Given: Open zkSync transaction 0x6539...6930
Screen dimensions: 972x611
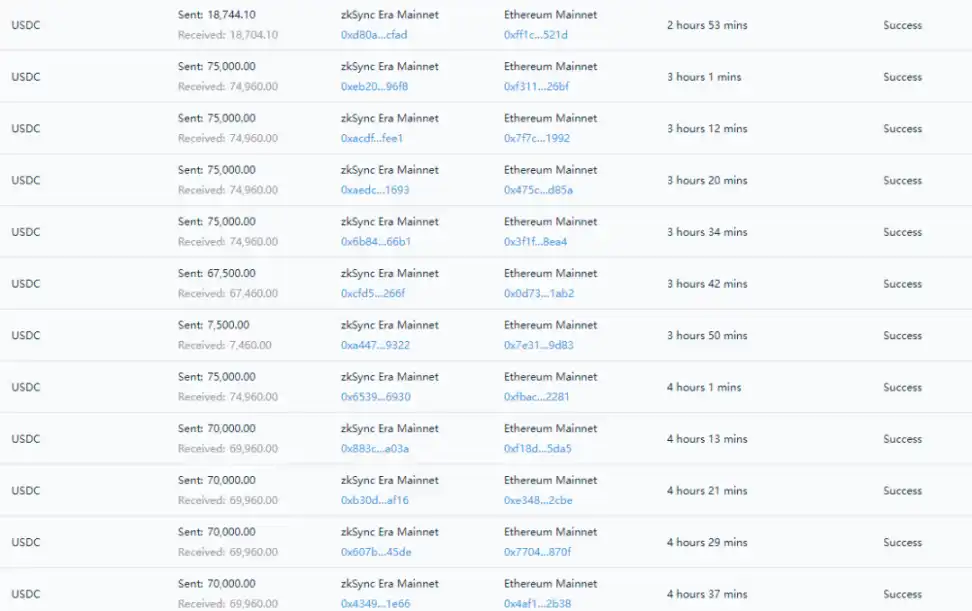Looking at the screenshot, I should (x=376, y=397).
